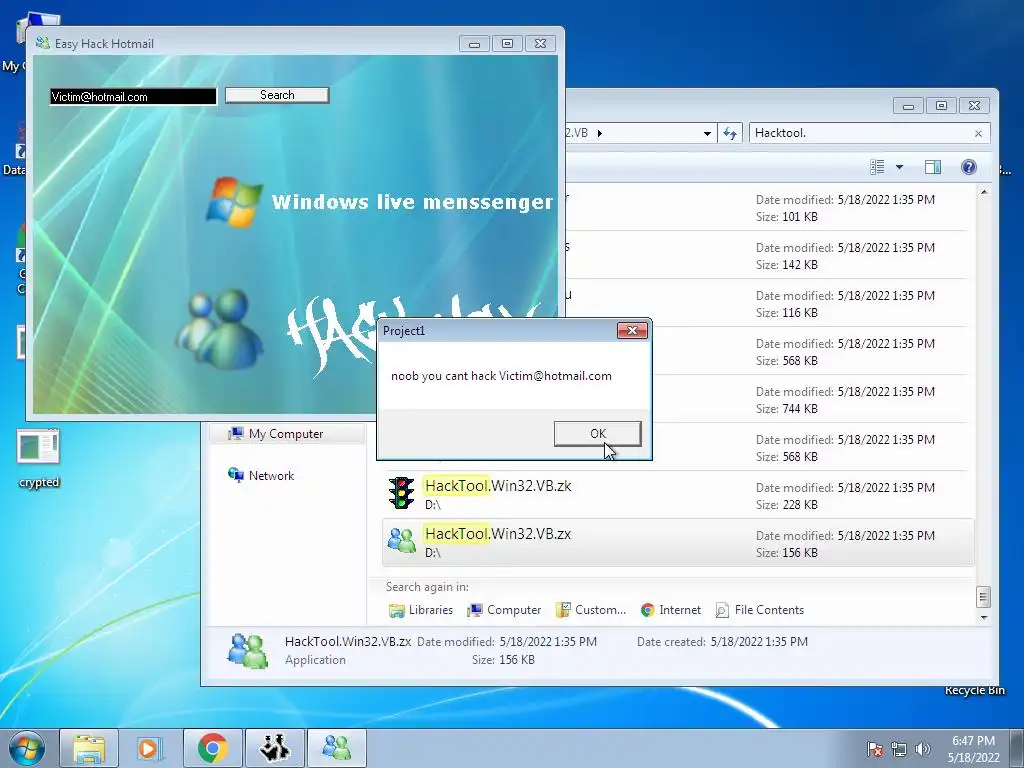The image size is (1024, 768).
Task: Open Explorer help button
Action: pyautogui.click(x=968, y=167)
